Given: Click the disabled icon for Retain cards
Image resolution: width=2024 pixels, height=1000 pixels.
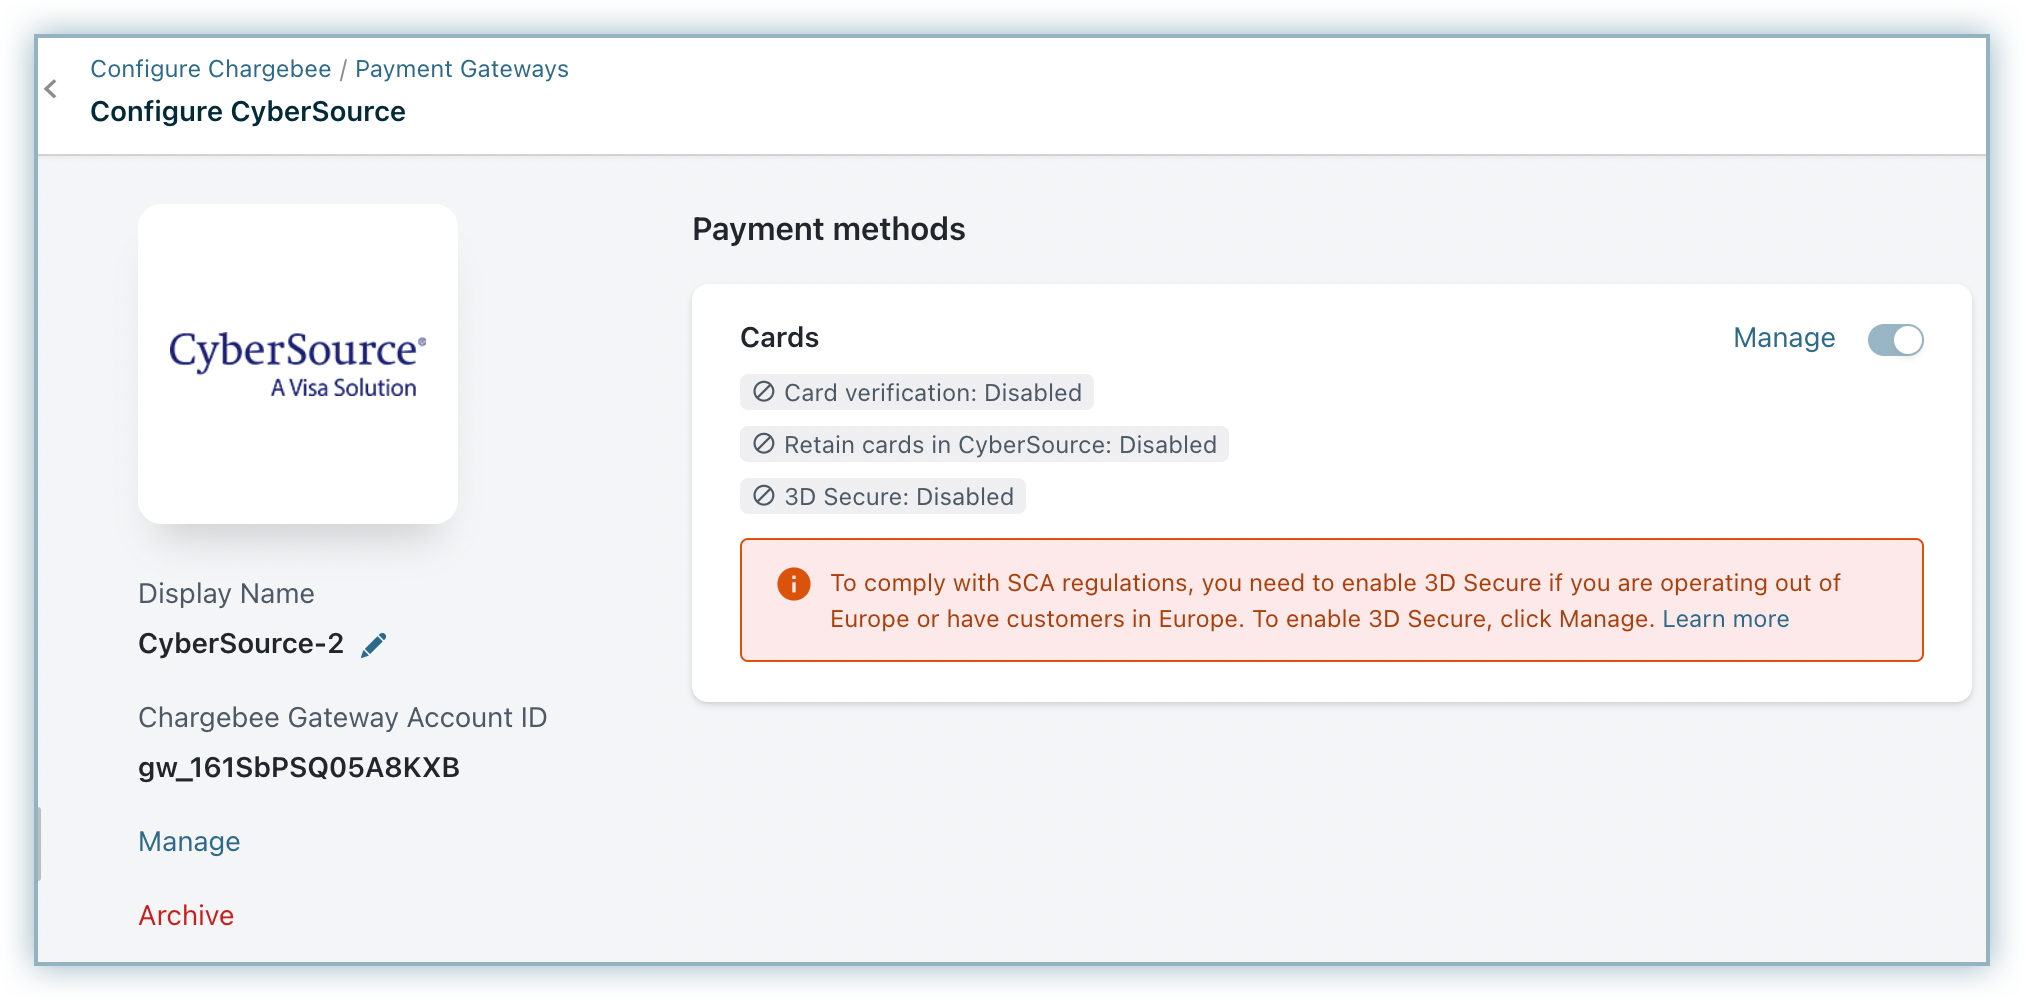Looking at the screenshot, I should [764, 444].
